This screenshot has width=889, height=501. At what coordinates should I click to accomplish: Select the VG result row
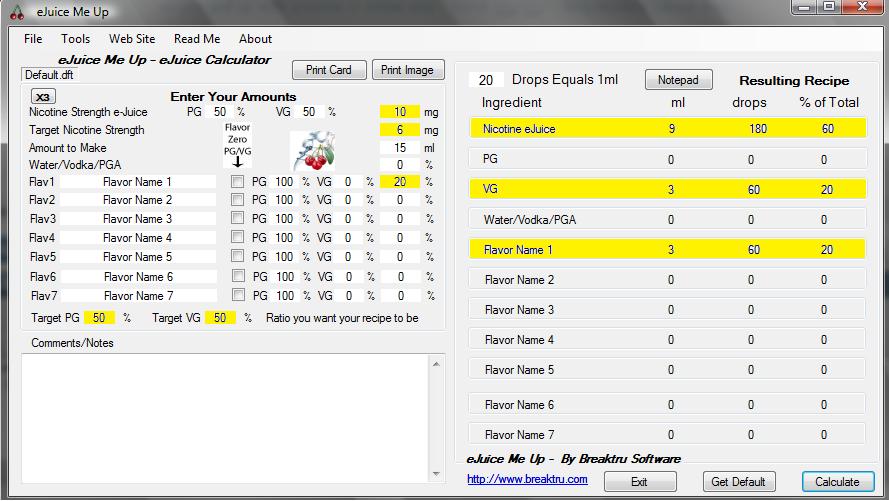[x=667, y=189]
